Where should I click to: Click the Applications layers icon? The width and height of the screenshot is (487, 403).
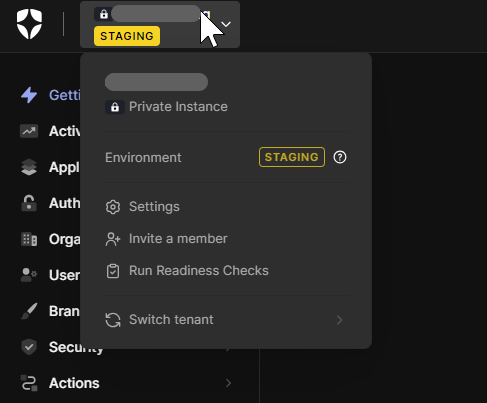pyautogui.click(x=29, y=167)
